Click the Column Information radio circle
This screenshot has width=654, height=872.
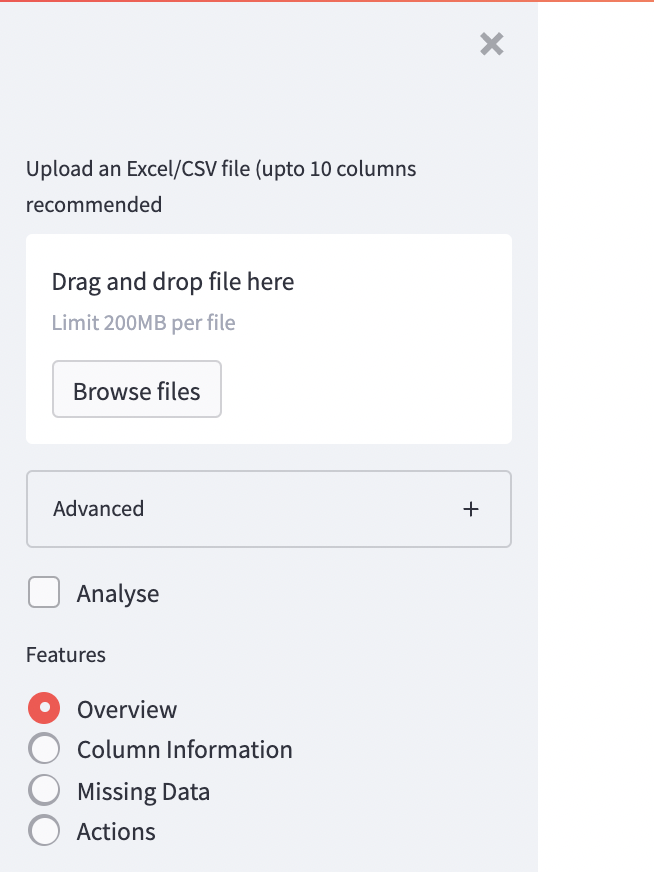pos(44,748)
